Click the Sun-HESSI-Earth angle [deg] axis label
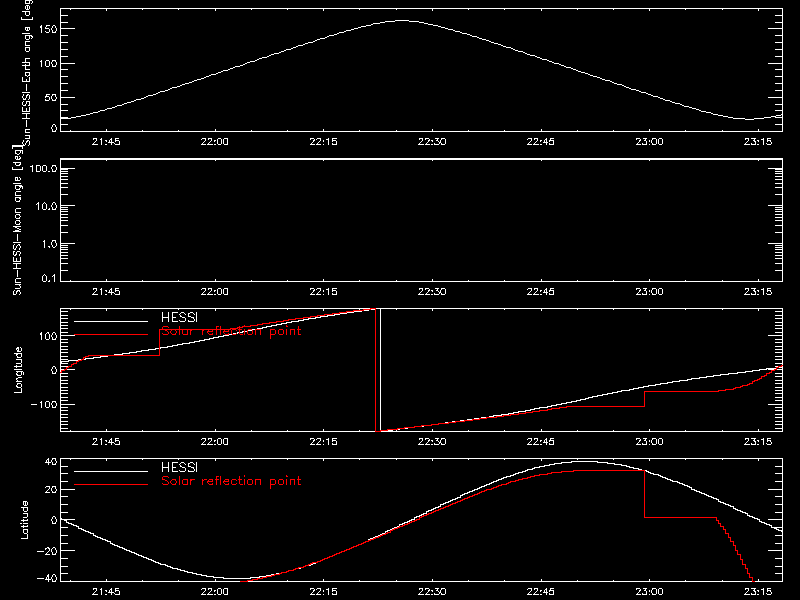 (28, 72)
